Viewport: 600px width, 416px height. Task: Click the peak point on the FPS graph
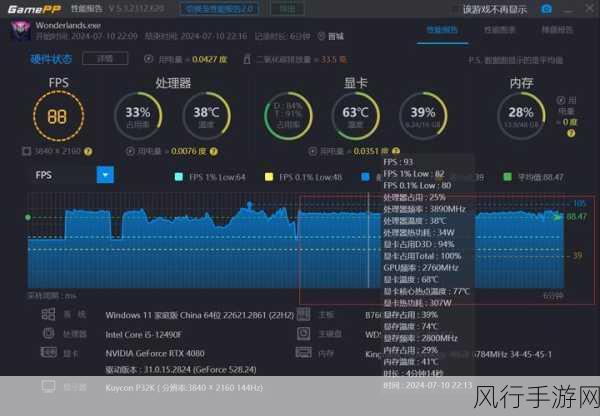point(250,204)
